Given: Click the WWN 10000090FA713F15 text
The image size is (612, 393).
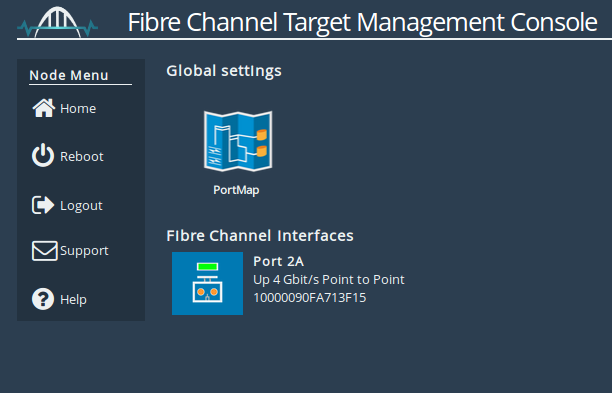Looking at the screenshot, I should tap(310, 298).
